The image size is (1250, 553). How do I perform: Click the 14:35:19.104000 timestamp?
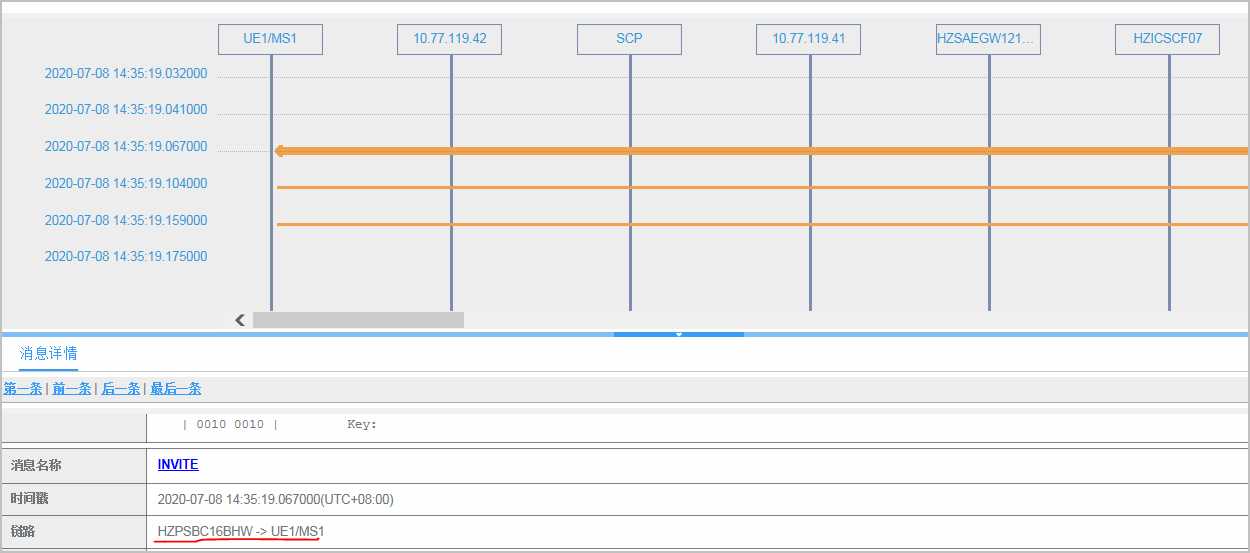[x=126, y=184]
